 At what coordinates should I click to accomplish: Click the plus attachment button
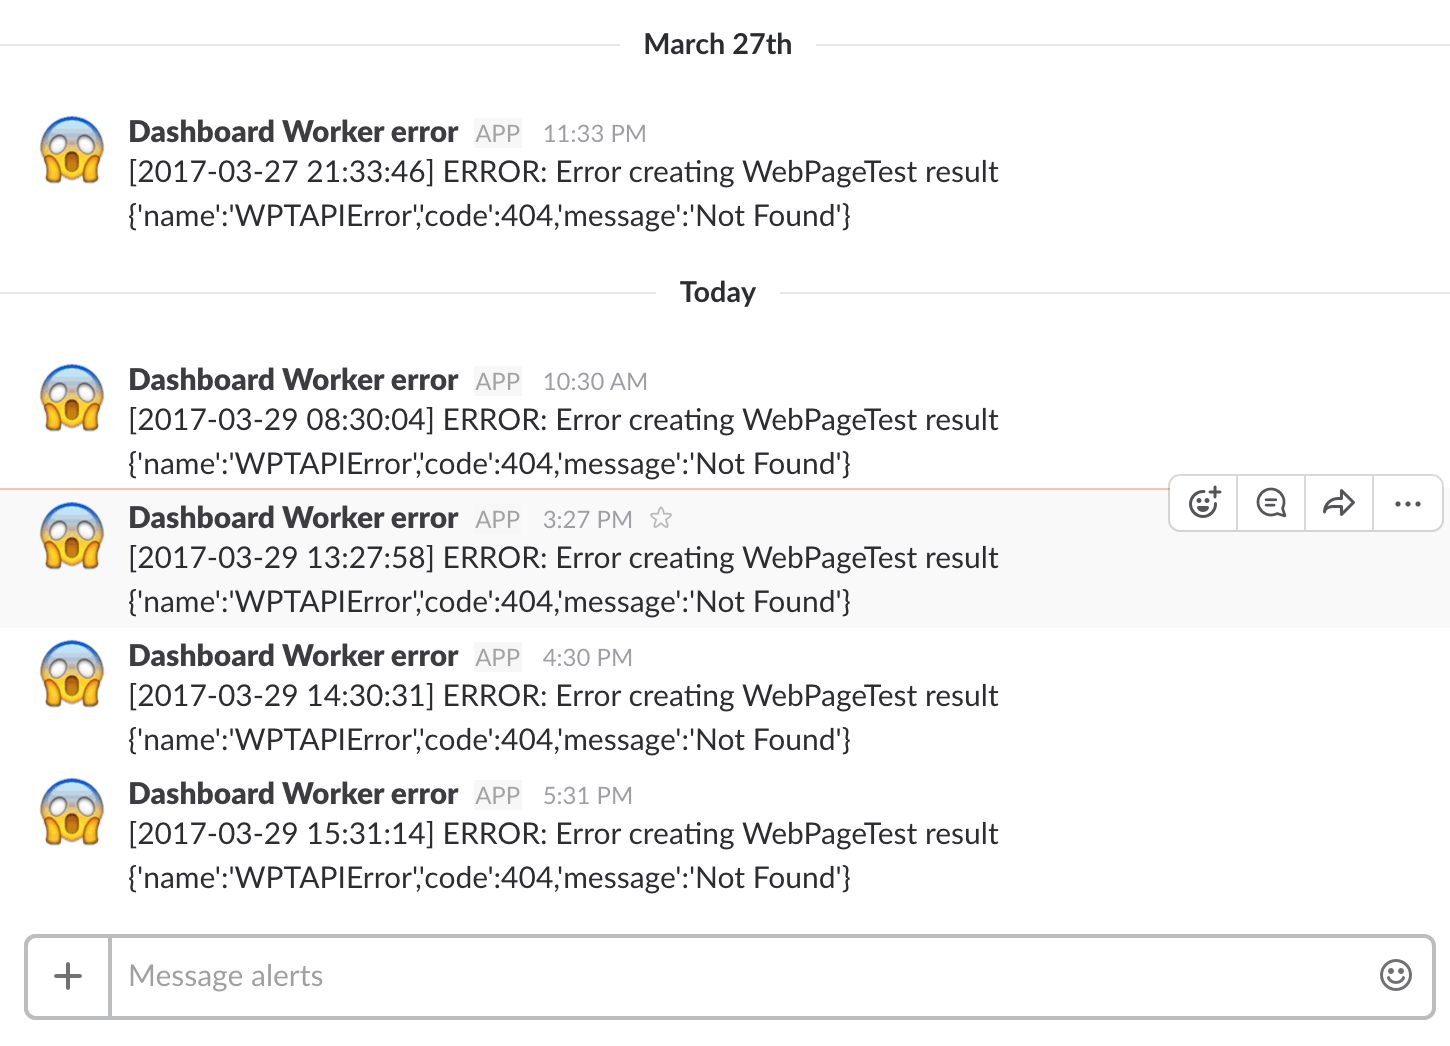[x=68, y=976]
